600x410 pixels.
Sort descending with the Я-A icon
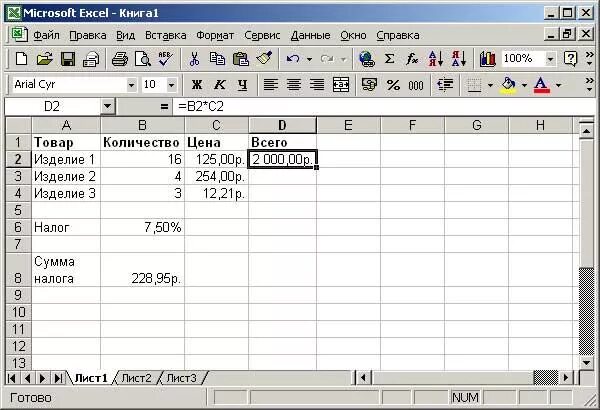point(458,59)
